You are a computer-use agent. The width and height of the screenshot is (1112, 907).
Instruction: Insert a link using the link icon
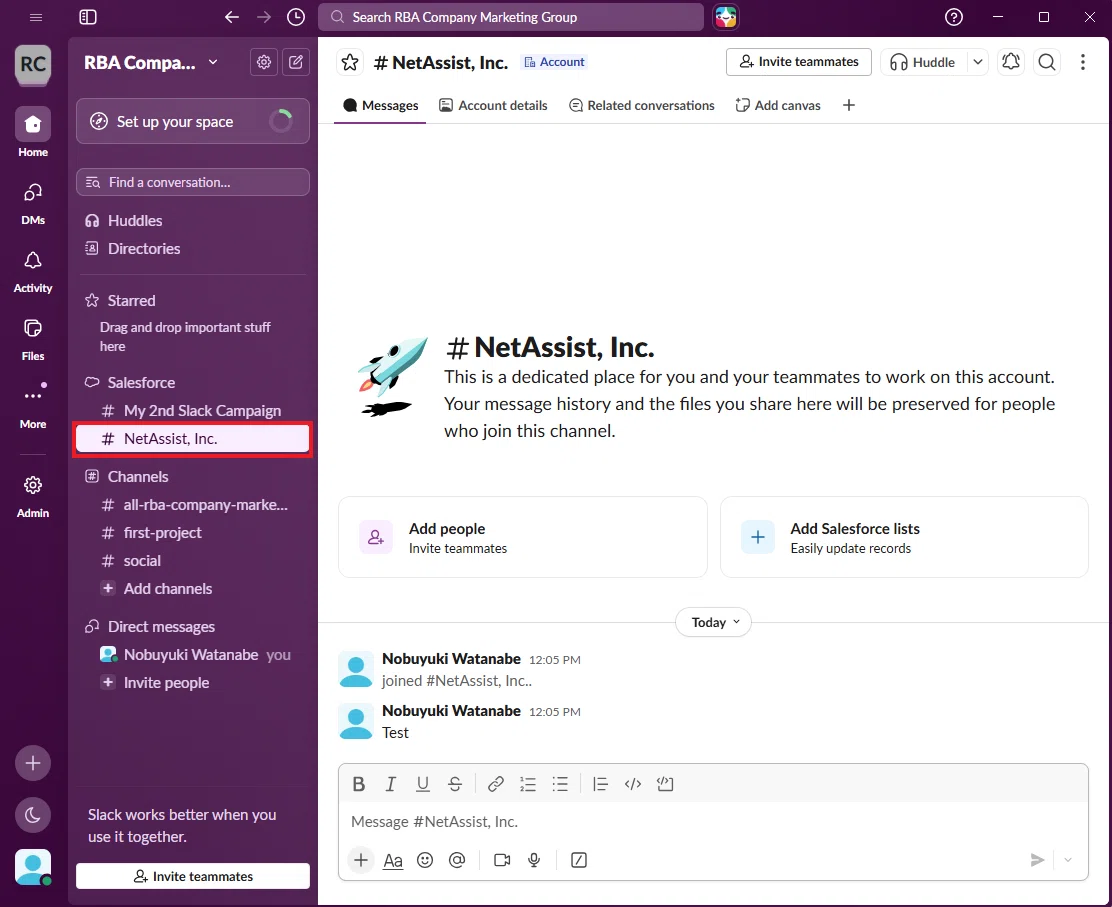(496, 784)
